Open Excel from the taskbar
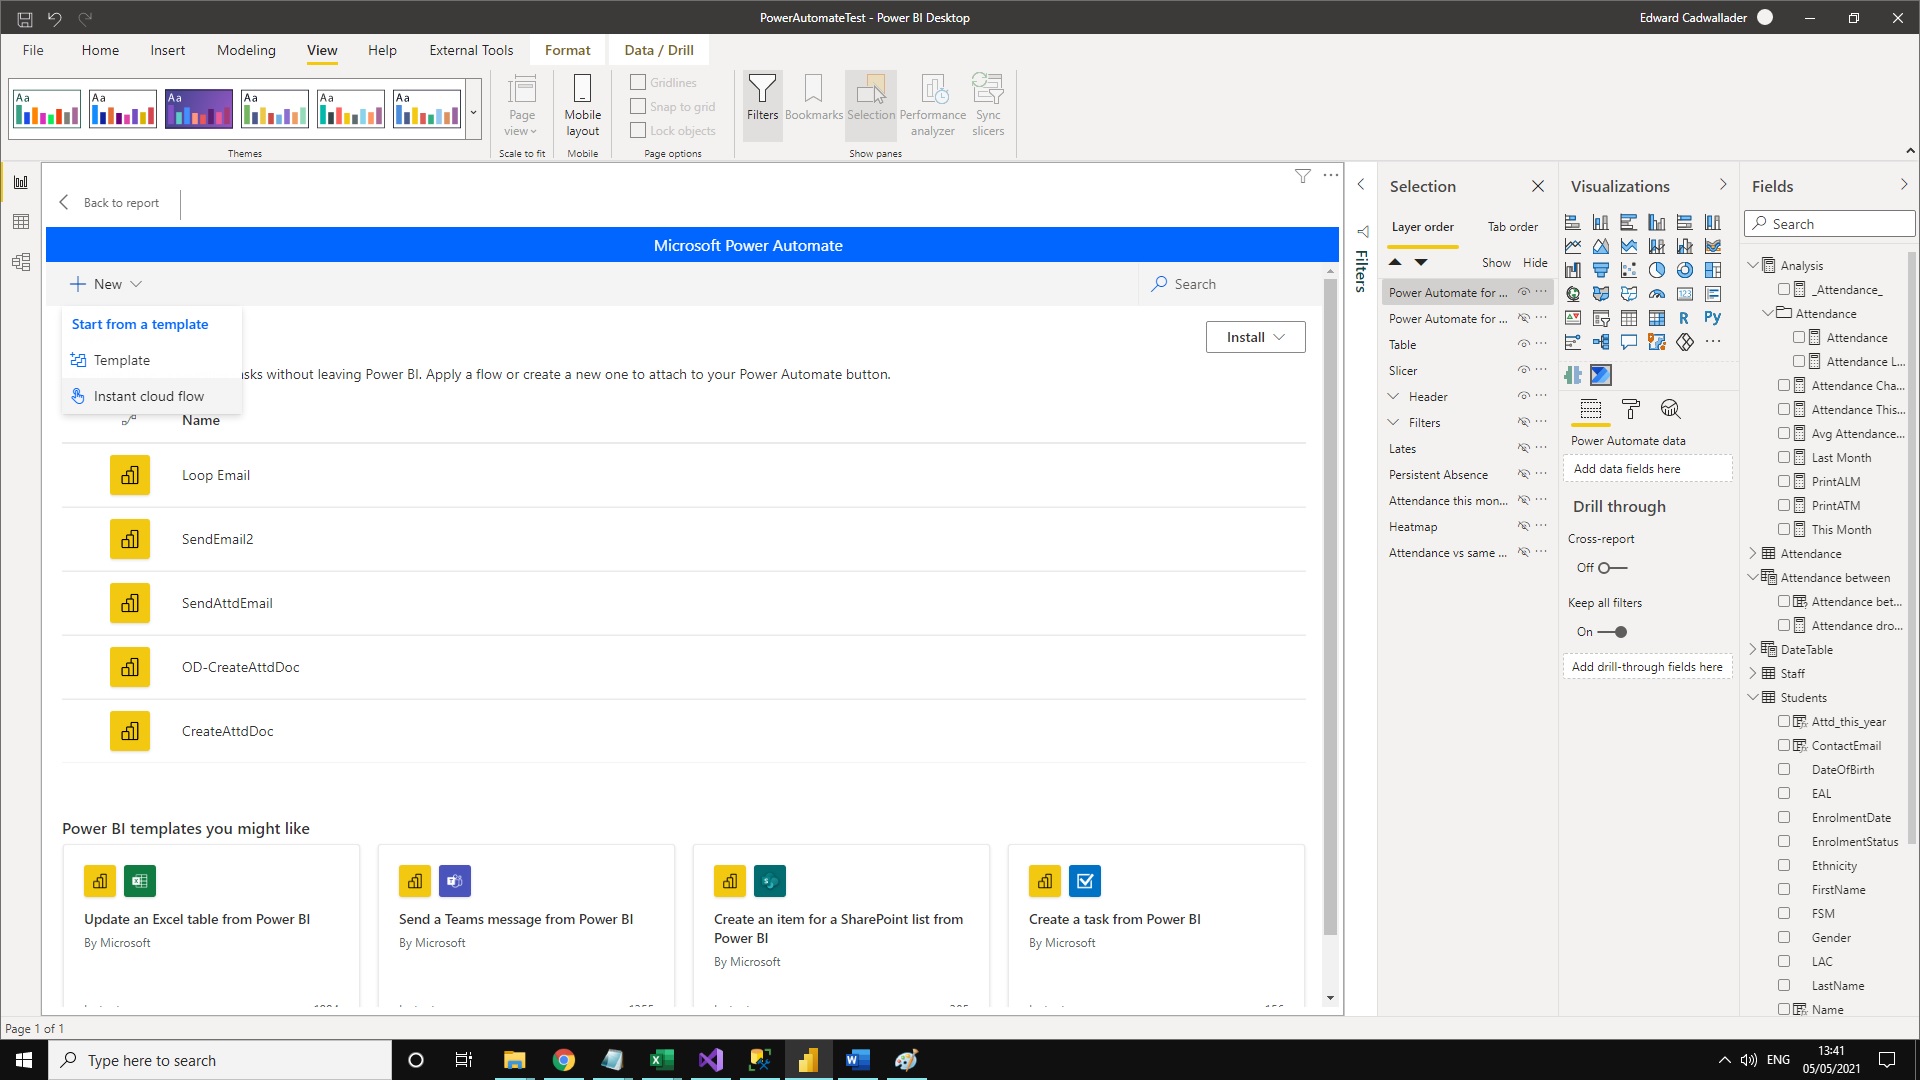This screenshot has height=1080, width=1920. pos(661,1060)
